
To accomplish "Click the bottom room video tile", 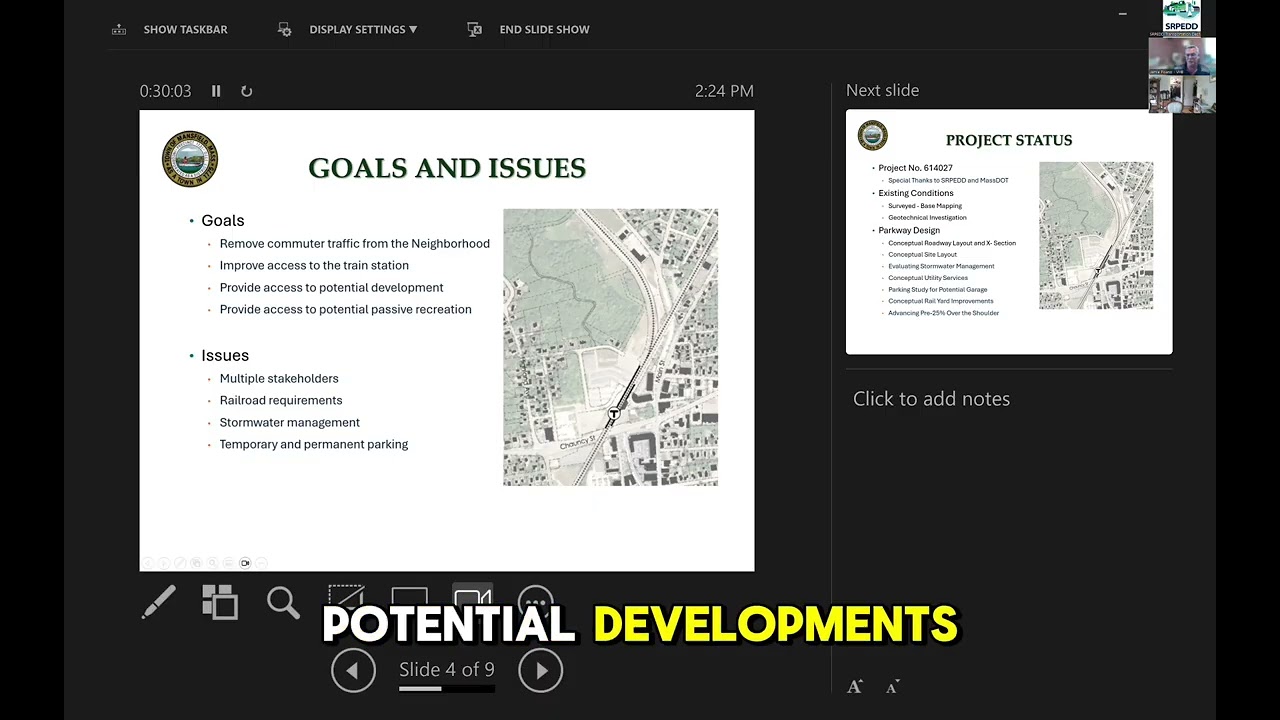I will 1182,94.
